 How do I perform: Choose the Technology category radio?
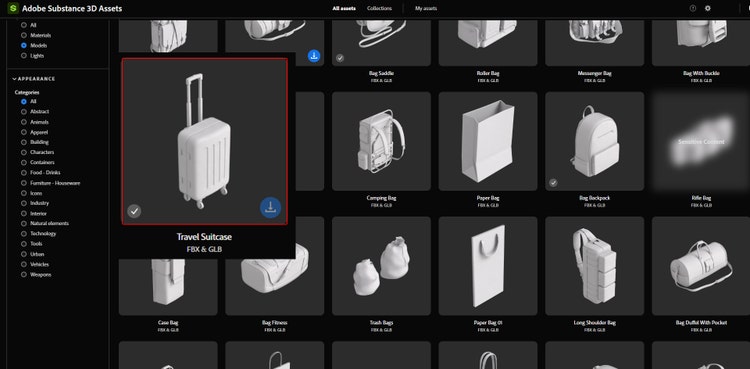click(x=24, y=234)
